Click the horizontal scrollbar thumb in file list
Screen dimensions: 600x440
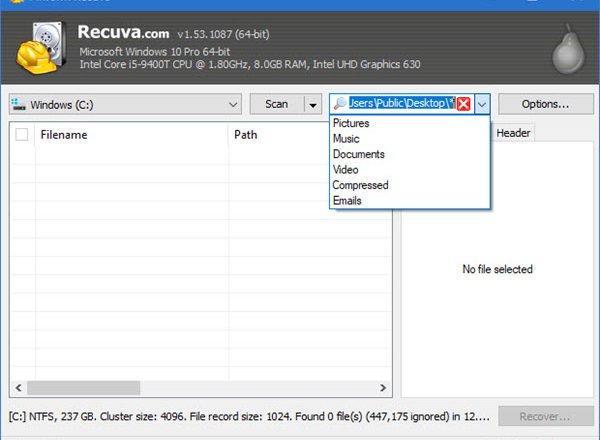pyautogui.click(x=83, y=388)
